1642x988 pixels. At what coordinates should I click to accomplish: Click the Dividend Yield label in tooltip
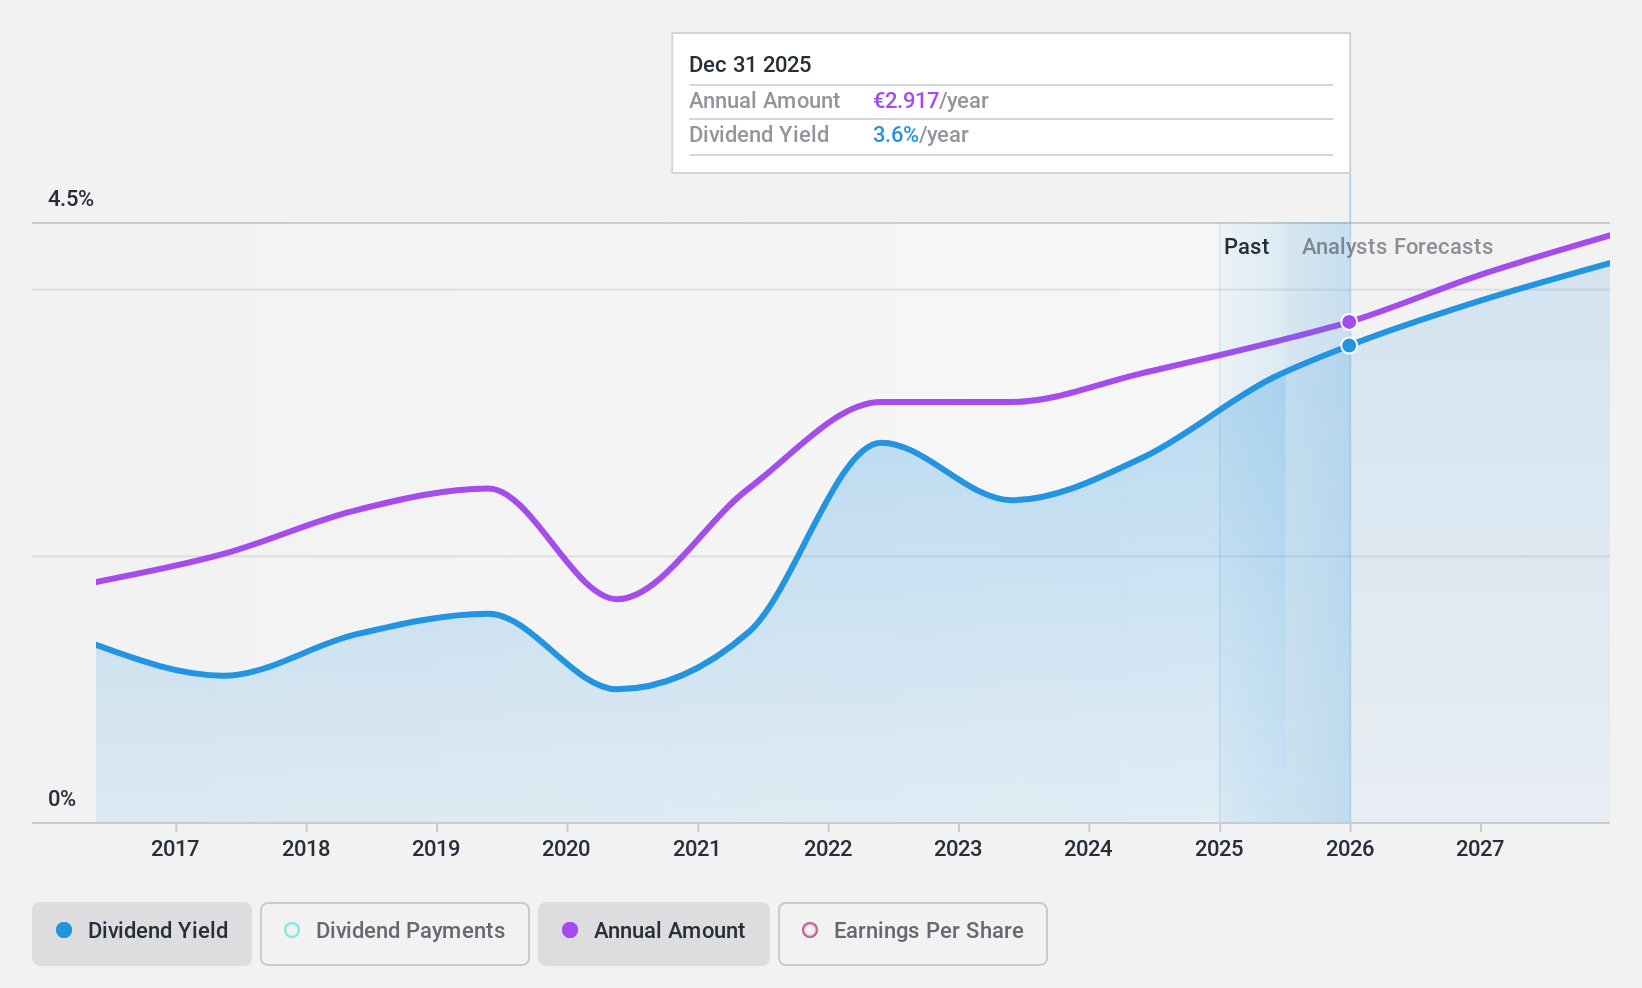[759, 135]
